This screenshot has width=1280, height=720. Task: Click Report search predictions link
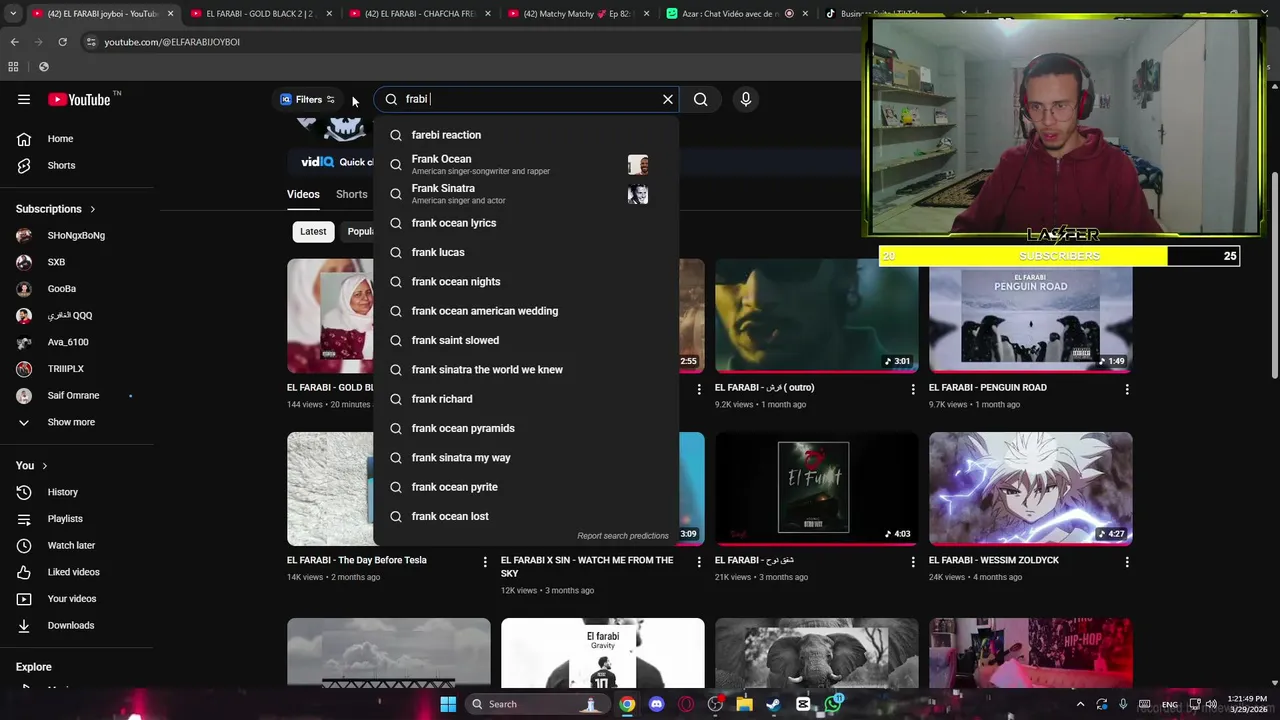coord(623,536)
